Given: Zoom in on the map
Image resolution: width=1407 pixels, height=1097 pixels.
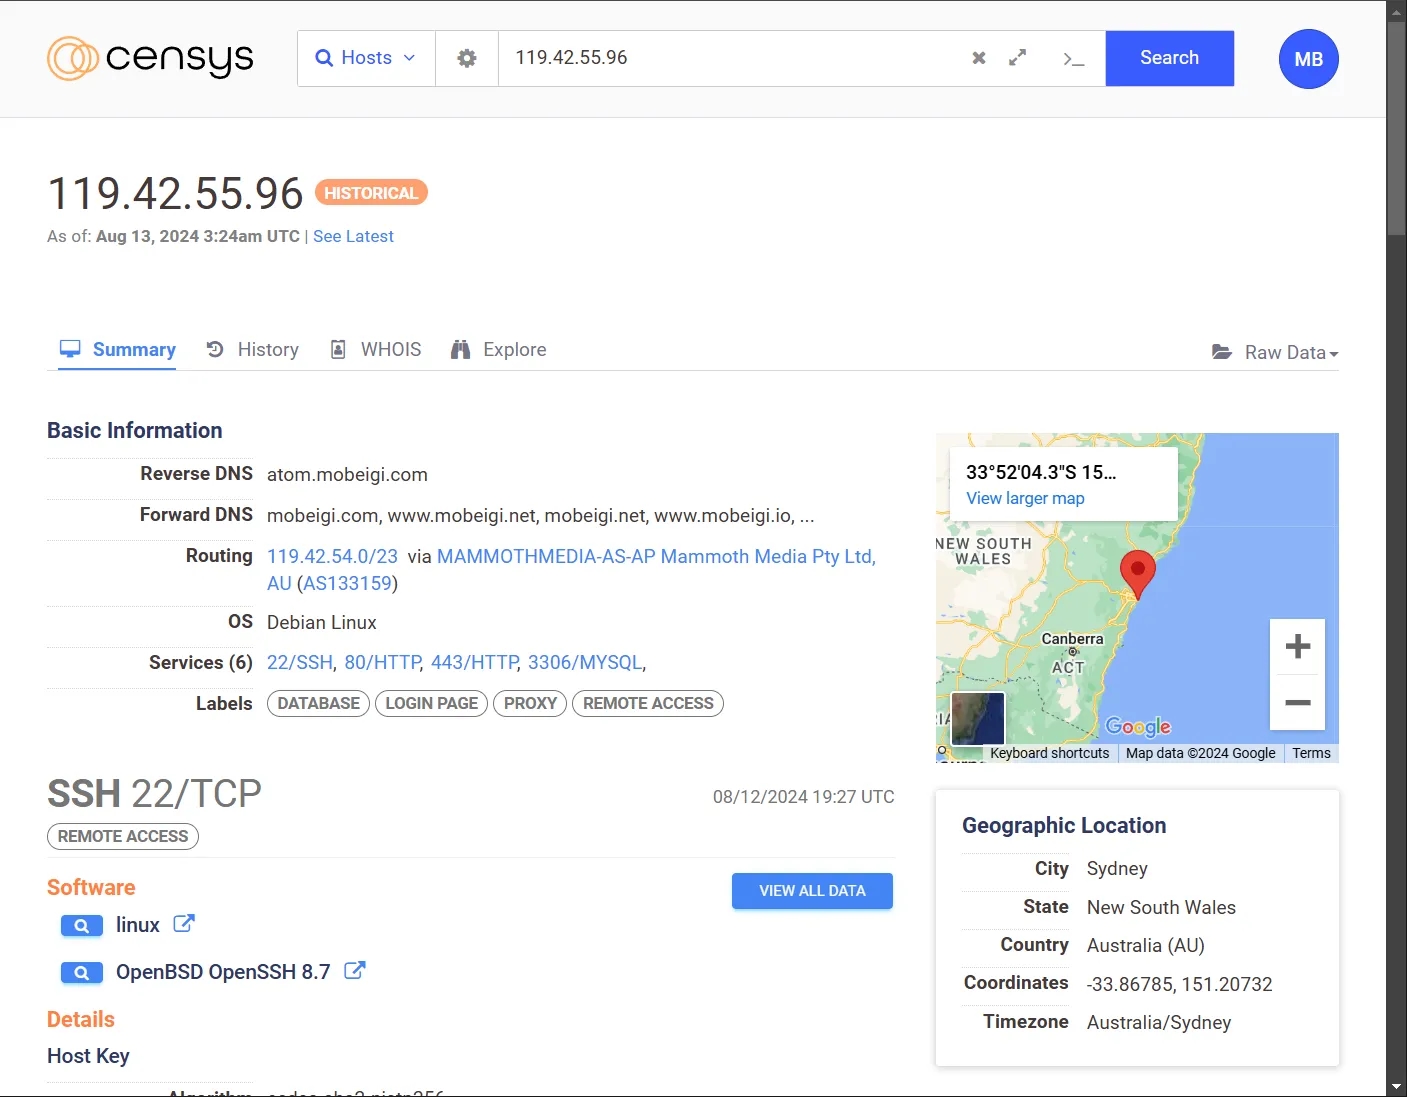Looking at the screenshot, I should 1297,646.
